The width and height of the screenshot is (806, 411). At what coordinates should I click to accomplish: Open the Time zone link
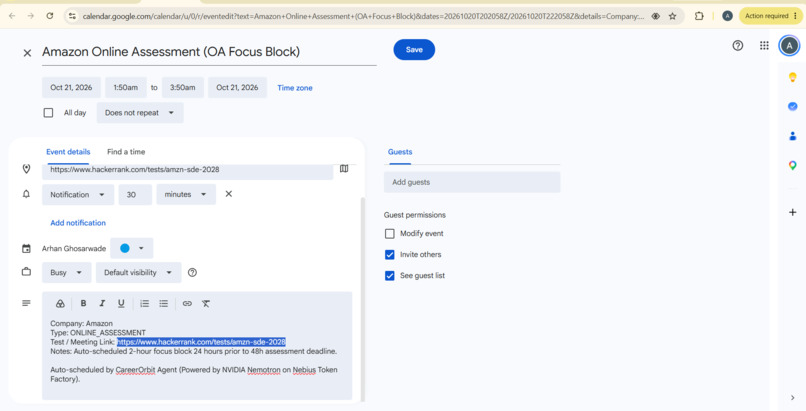[295, 88]
